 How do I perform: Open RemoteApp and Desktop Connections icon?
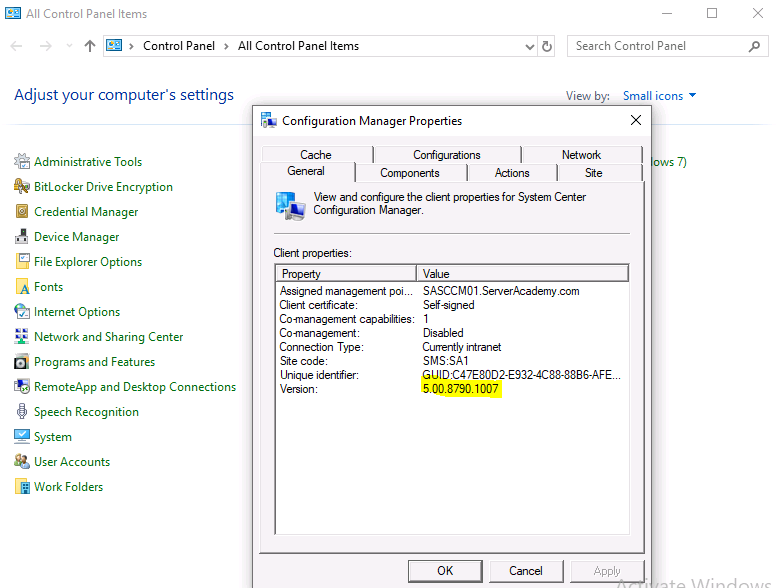22,386
